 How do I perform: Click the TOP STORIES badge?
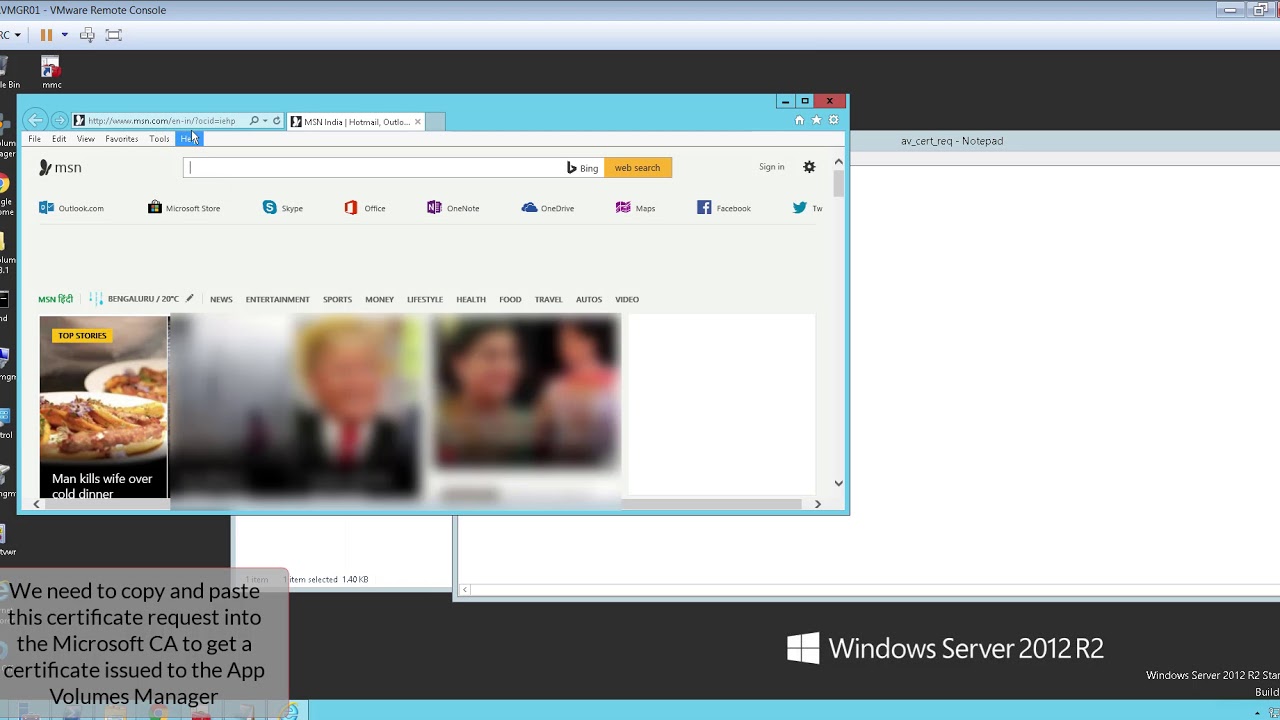(82, 336)
